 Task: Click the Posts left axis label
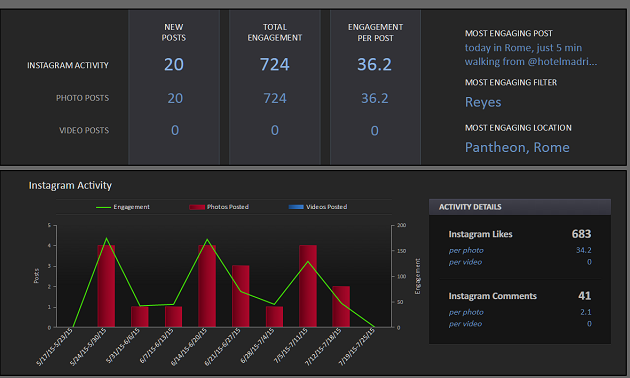[36, 276]
